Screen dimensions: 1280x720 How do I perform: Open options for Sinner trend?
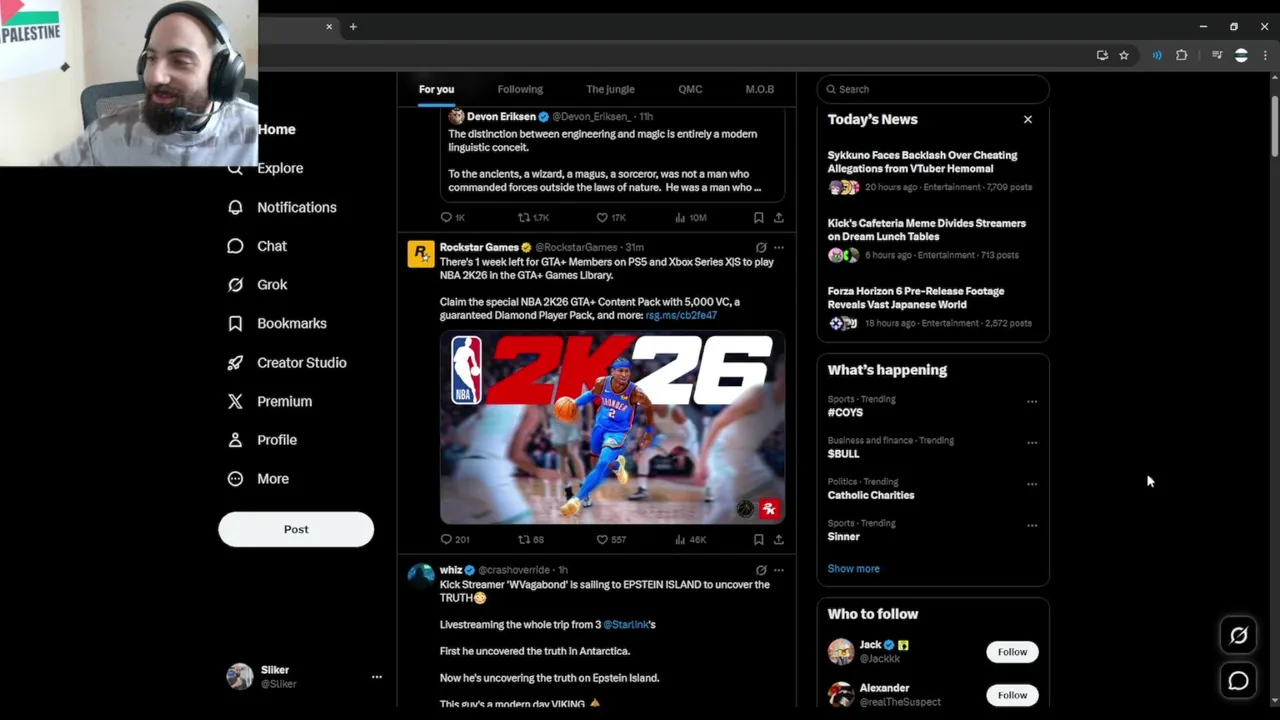coord(1032,526)
